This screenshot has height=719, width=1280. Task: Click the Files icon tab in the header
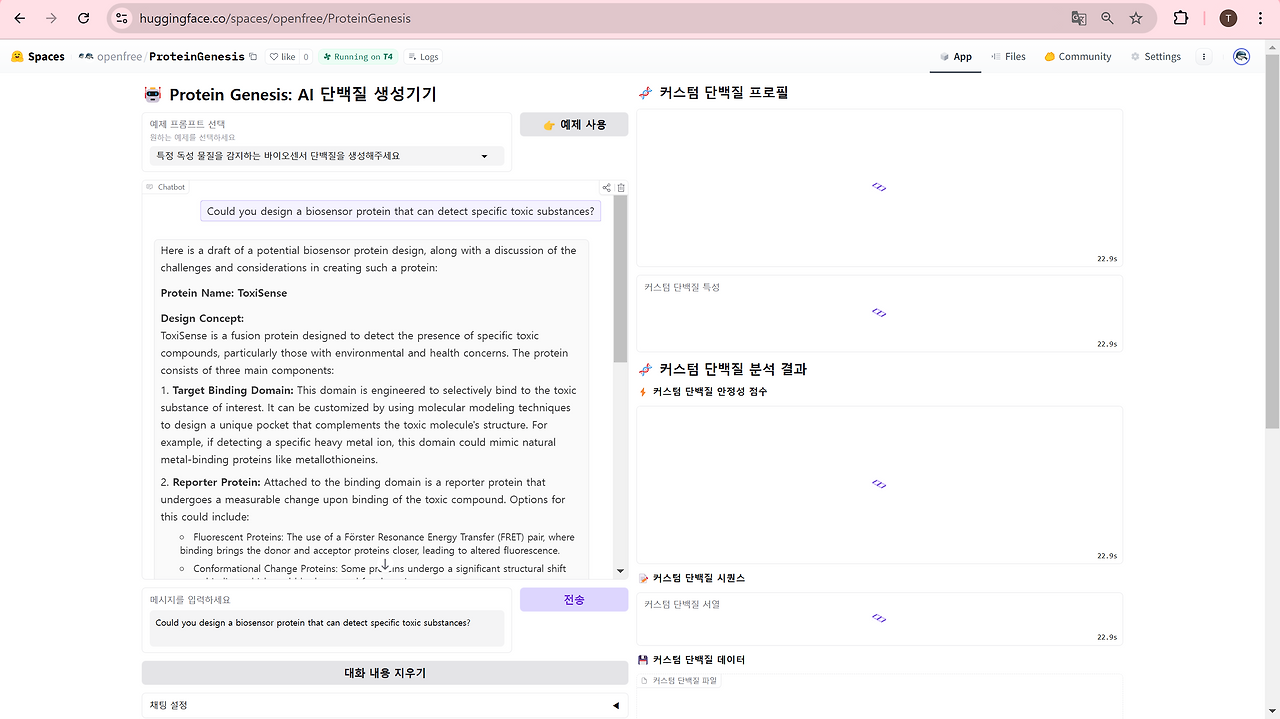point(997,57)
